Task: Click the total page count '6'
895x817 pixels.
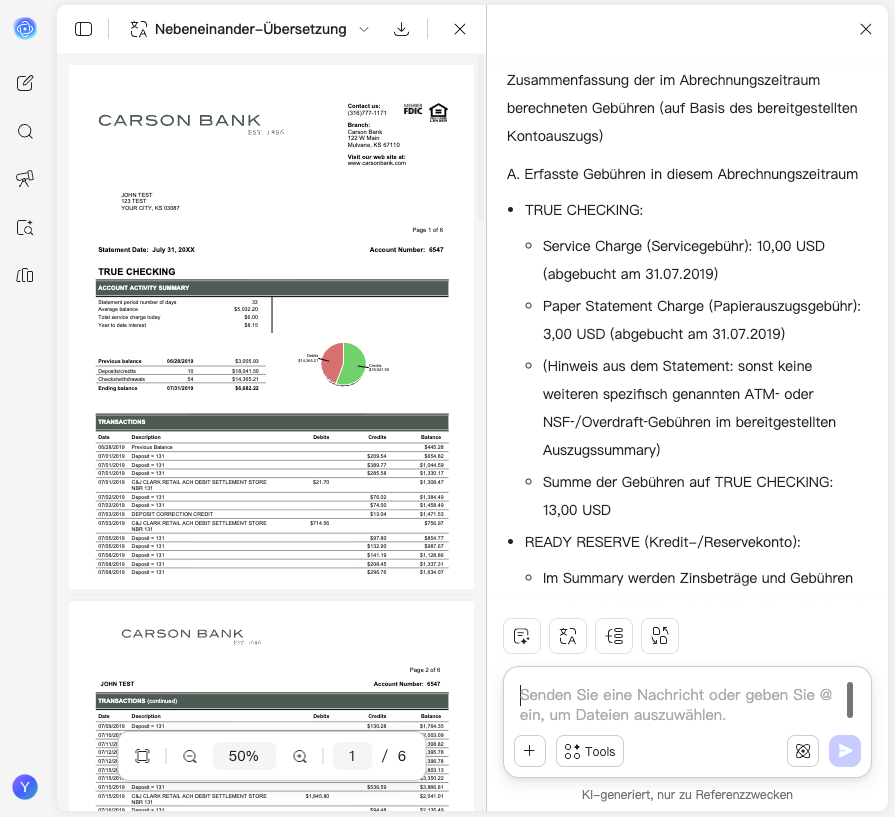Action: (x=402, y=756)
